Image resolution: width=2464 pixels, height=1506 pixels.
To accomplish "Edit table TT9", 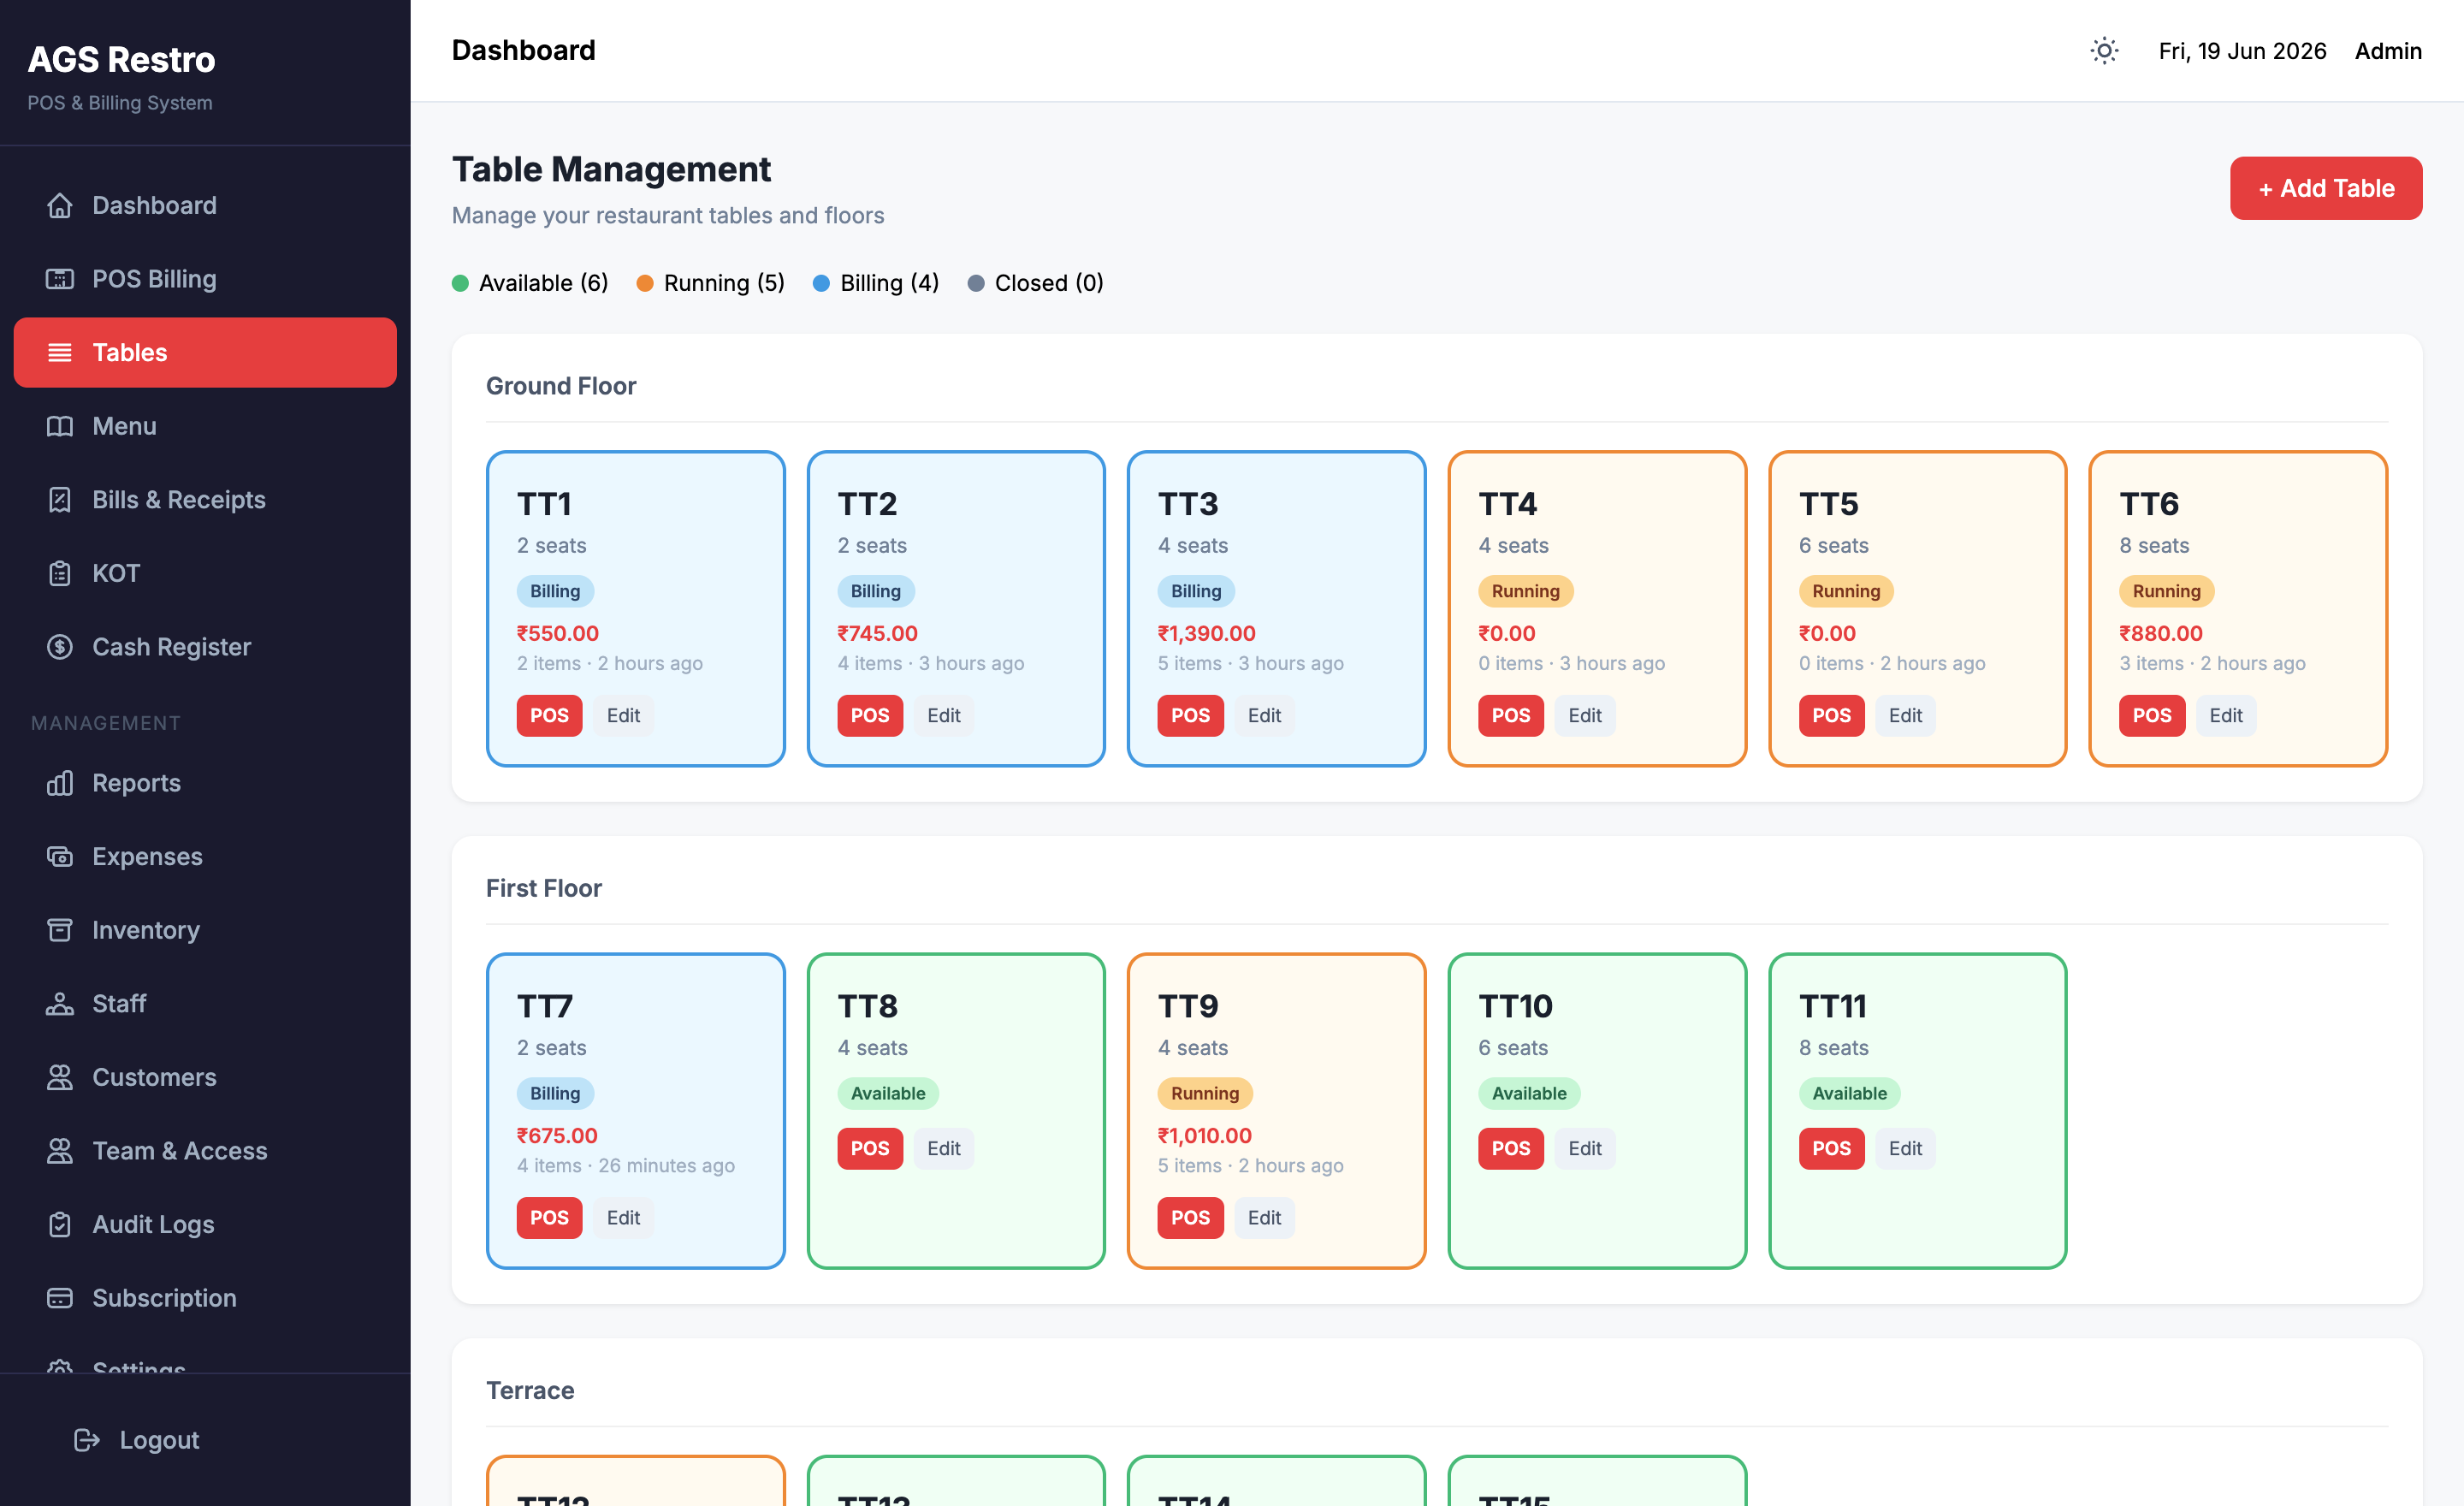I will click(x=1264, y=1218).
